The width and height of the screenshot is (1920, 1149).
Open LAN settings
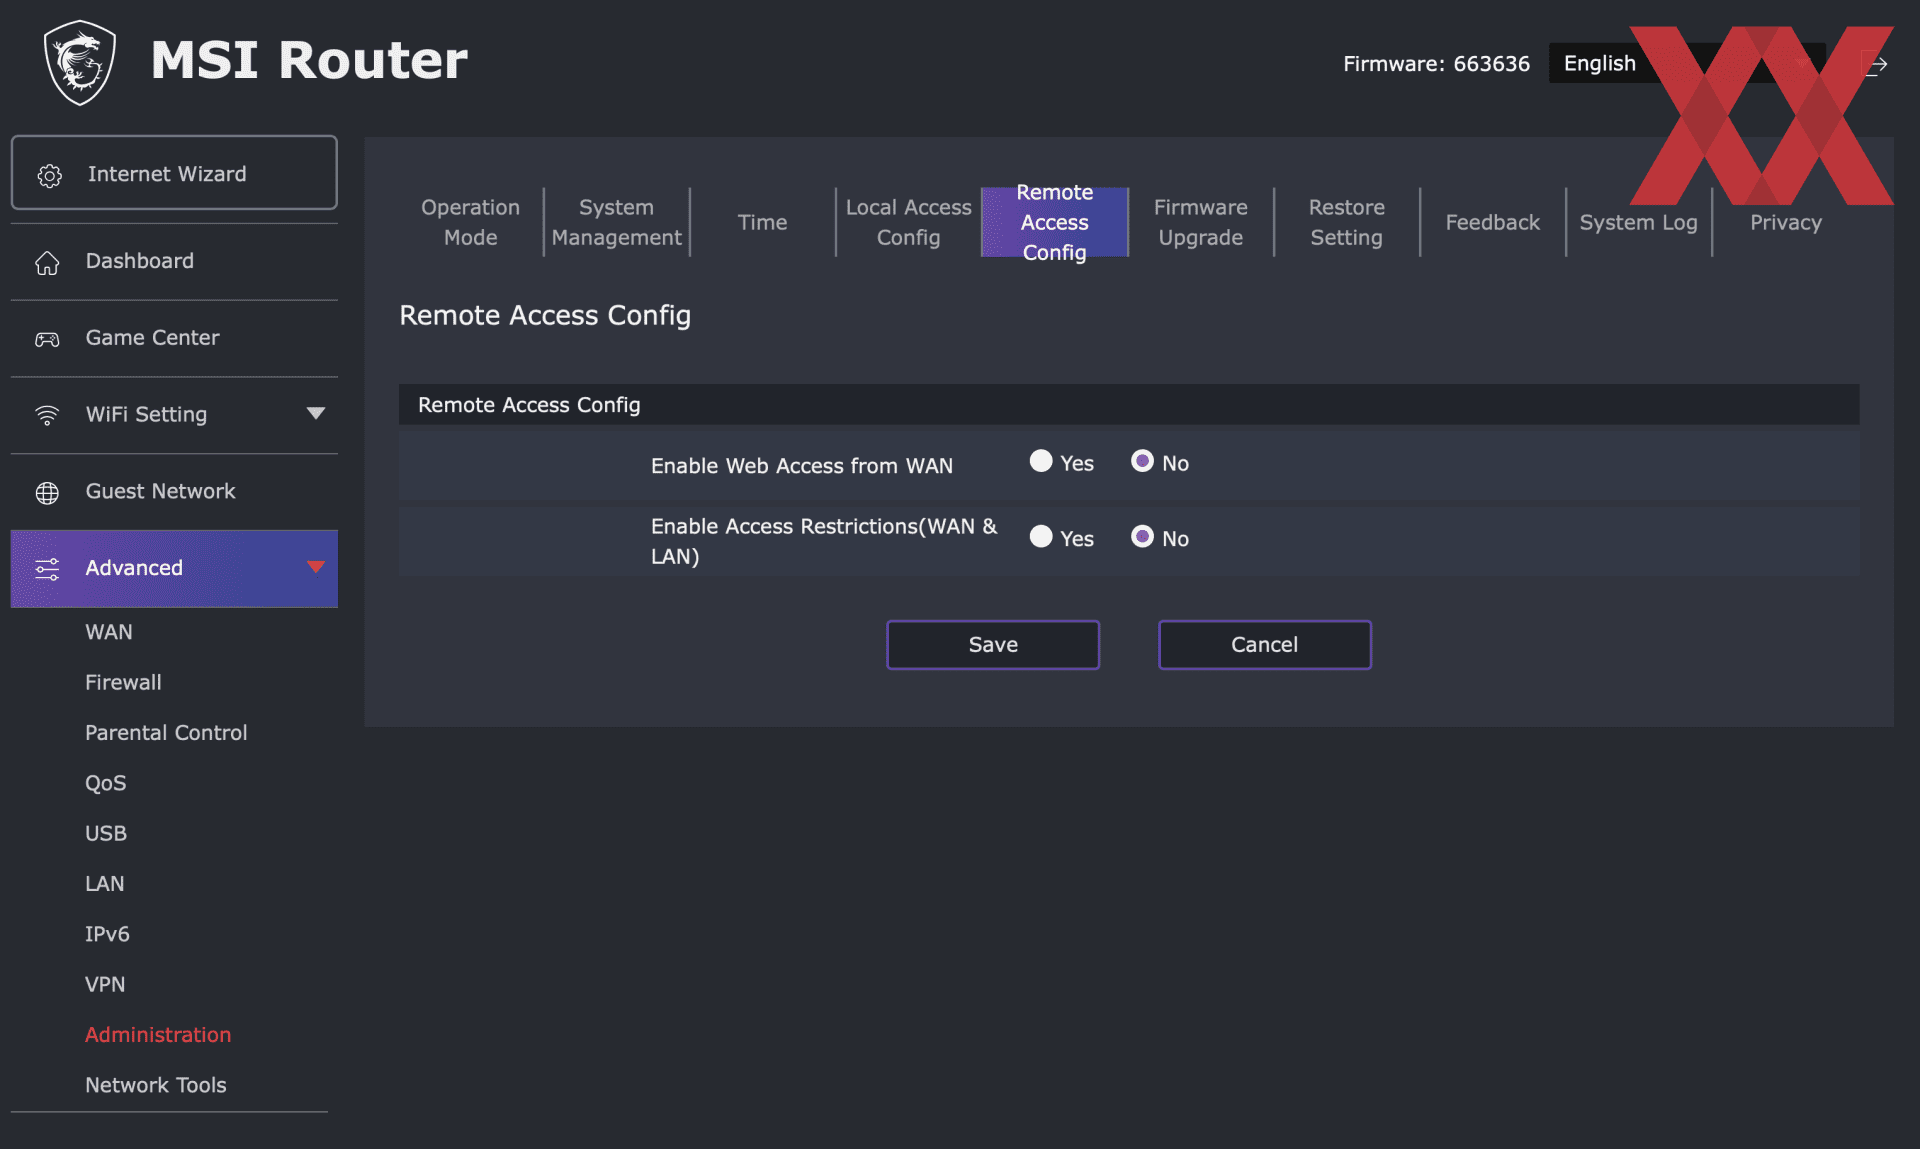tap(105, 883)
